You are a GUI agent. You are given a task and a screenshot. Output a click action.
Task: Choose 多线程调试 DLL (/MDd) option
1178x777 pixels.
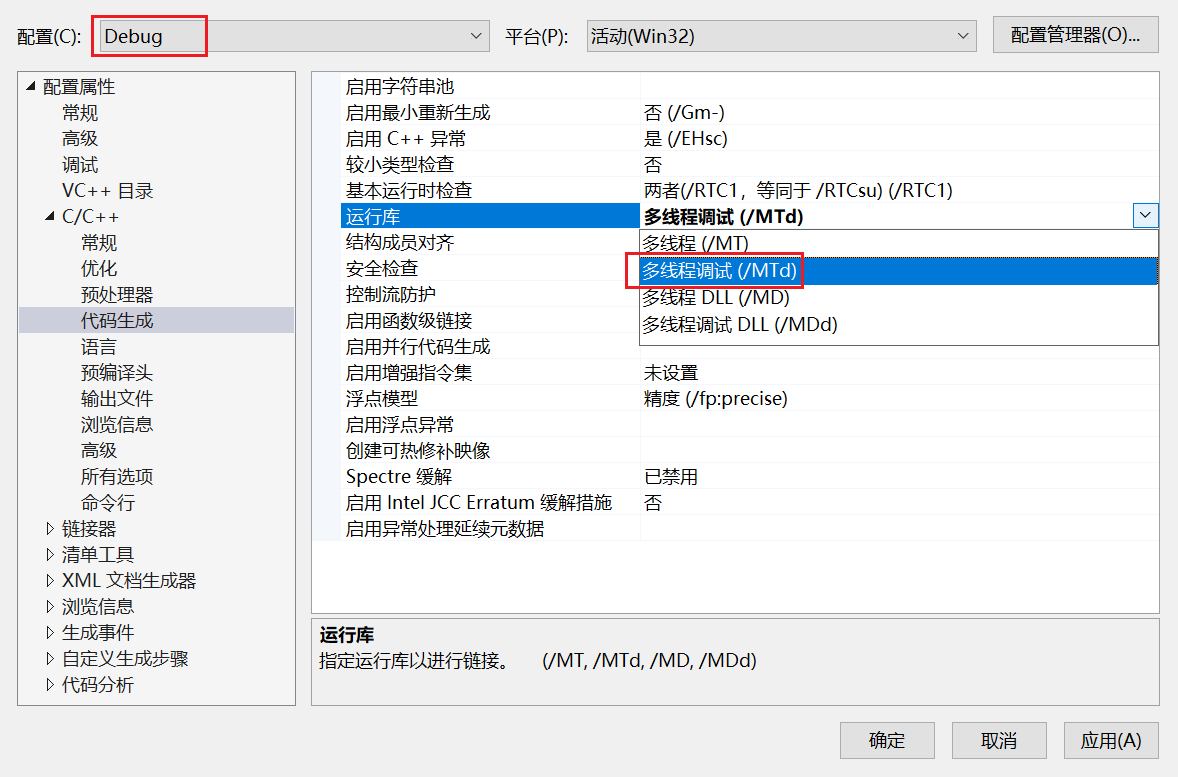[899, 325]
